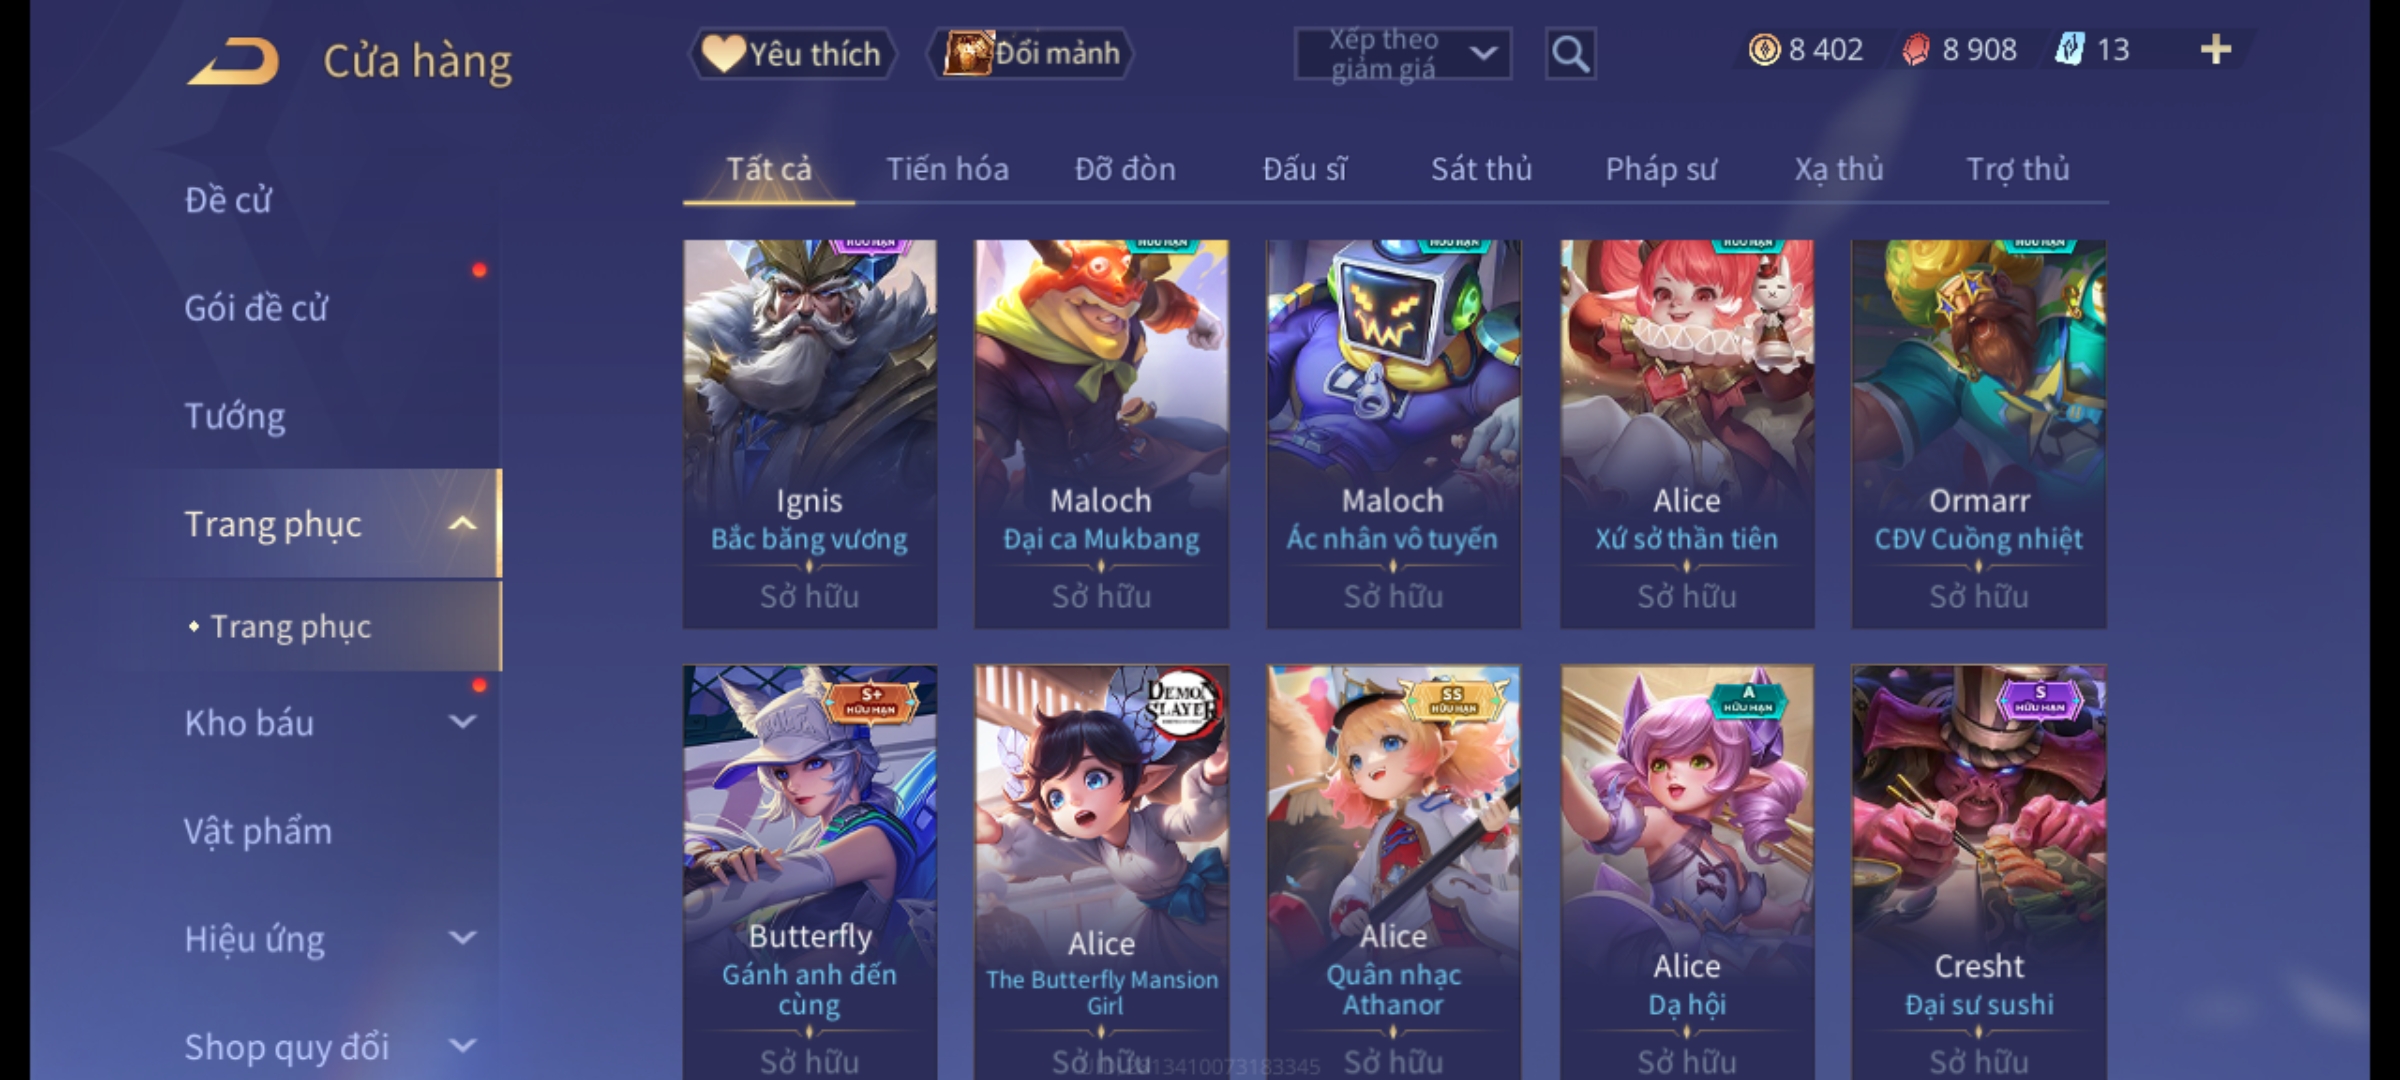
Task: Select the Cresht Đại sư sushi skin card
Action: (x=1978, y=872)
